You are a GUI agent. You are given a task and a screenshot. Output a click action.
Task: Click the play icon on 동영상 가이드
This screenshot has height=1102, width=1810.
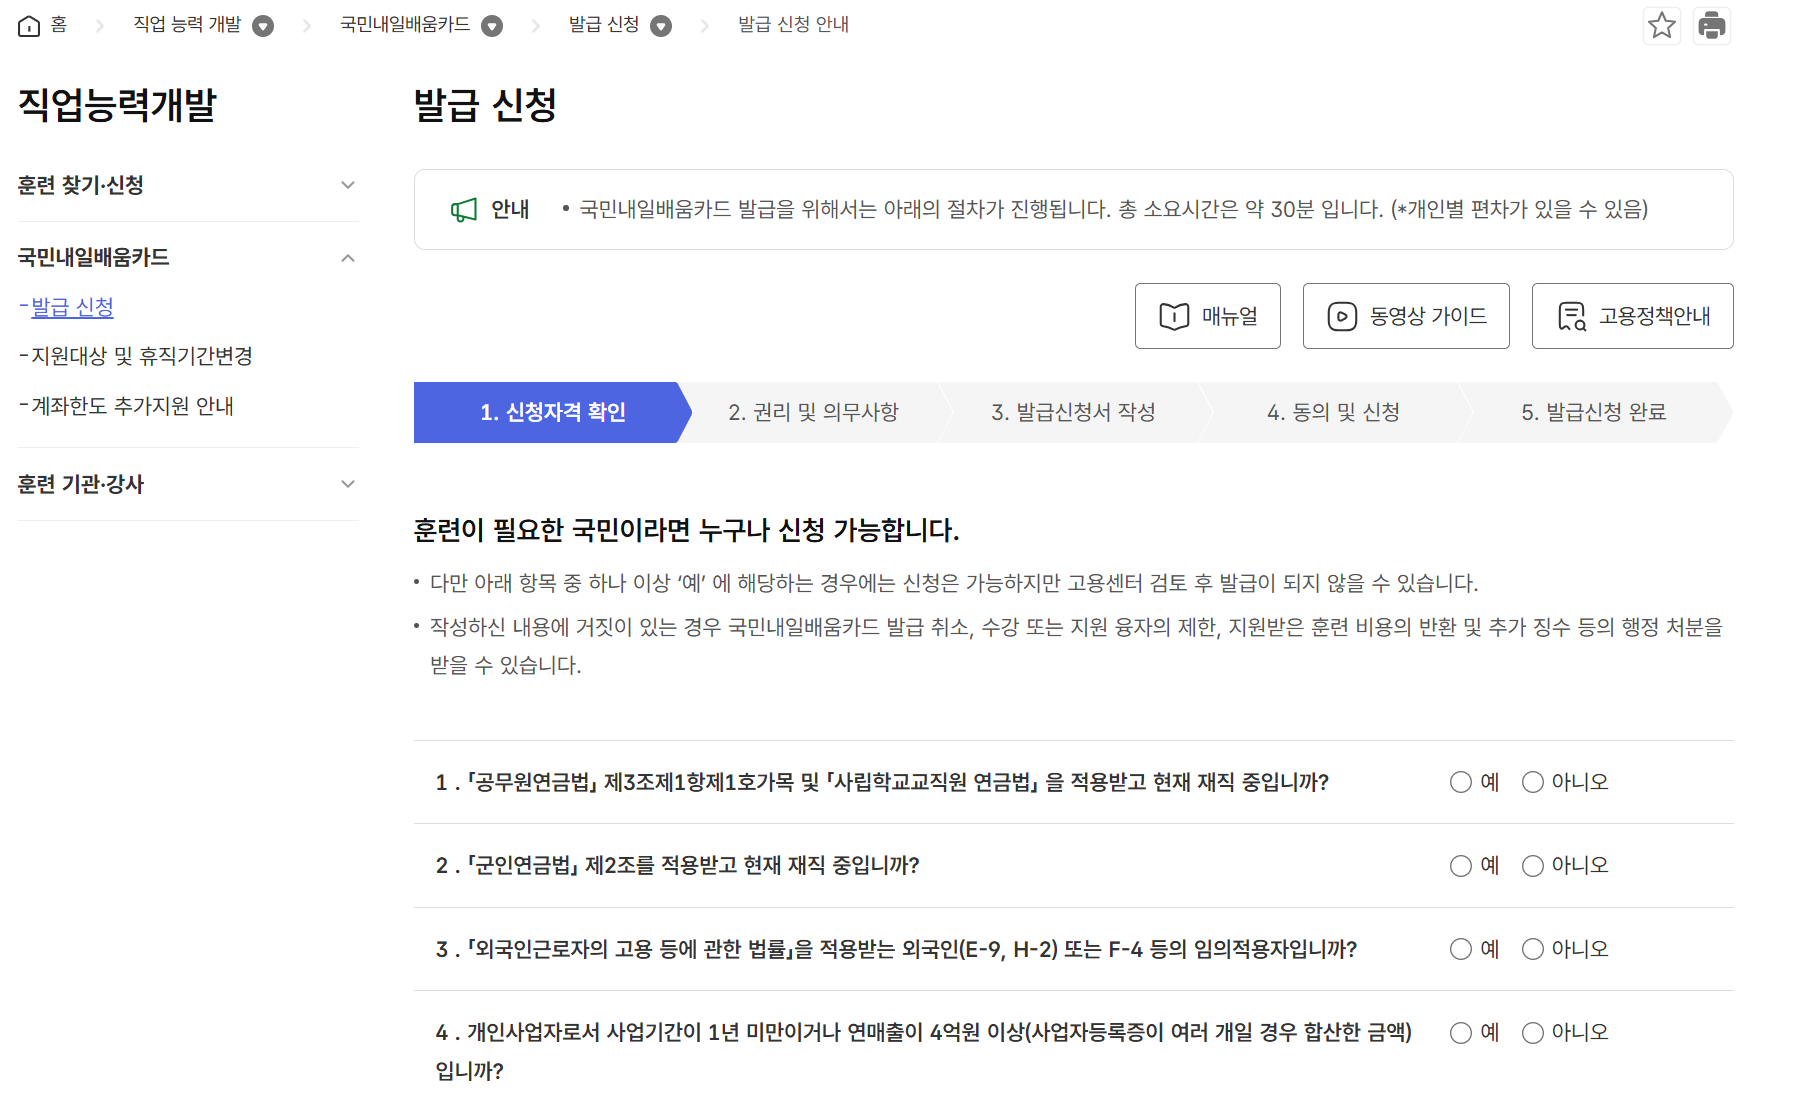(x=1342, y=316)
